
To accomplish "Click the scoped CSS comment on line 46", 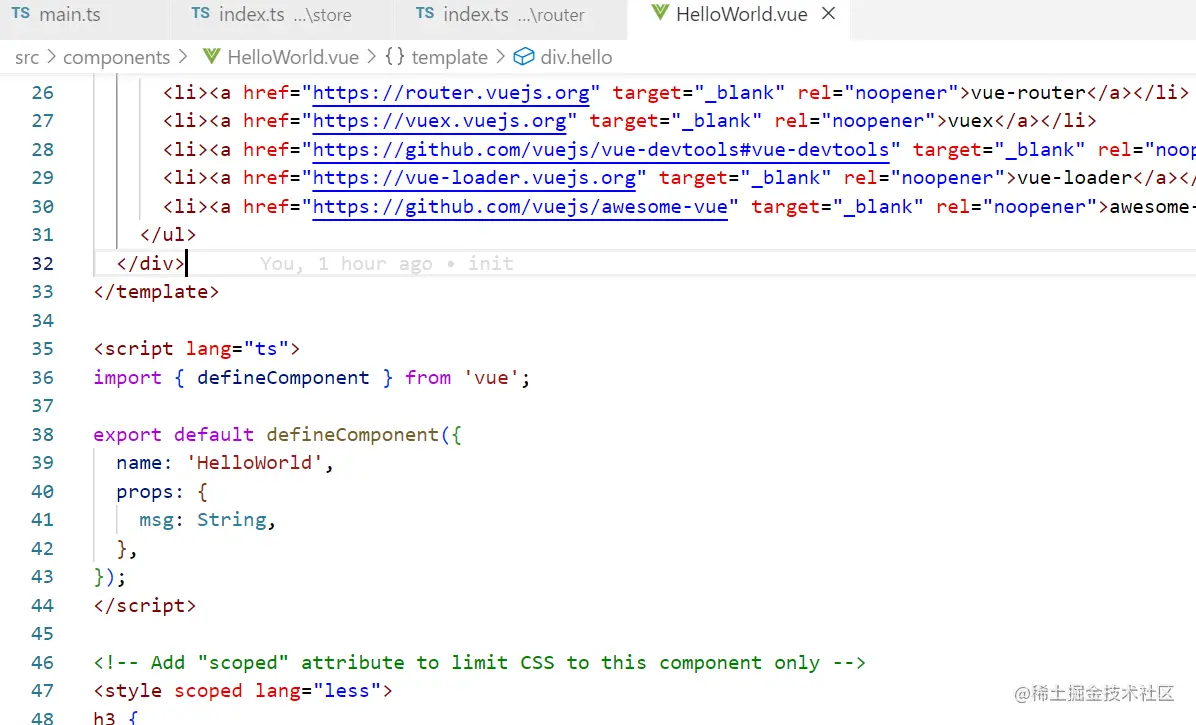I will [x=480, y=662].
